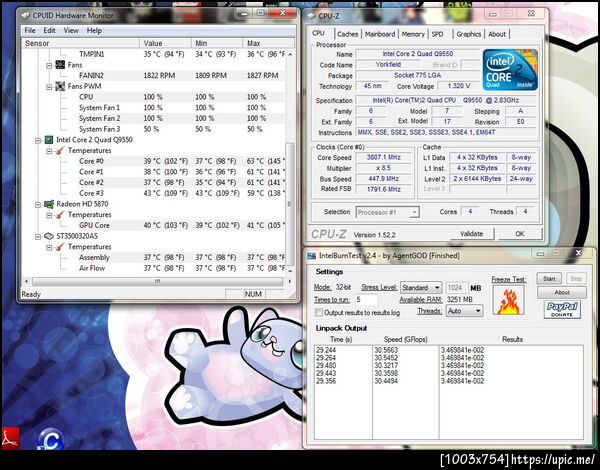Select the GPU Core temperature row
Viewport: 600px width, 470px height.
153,225
